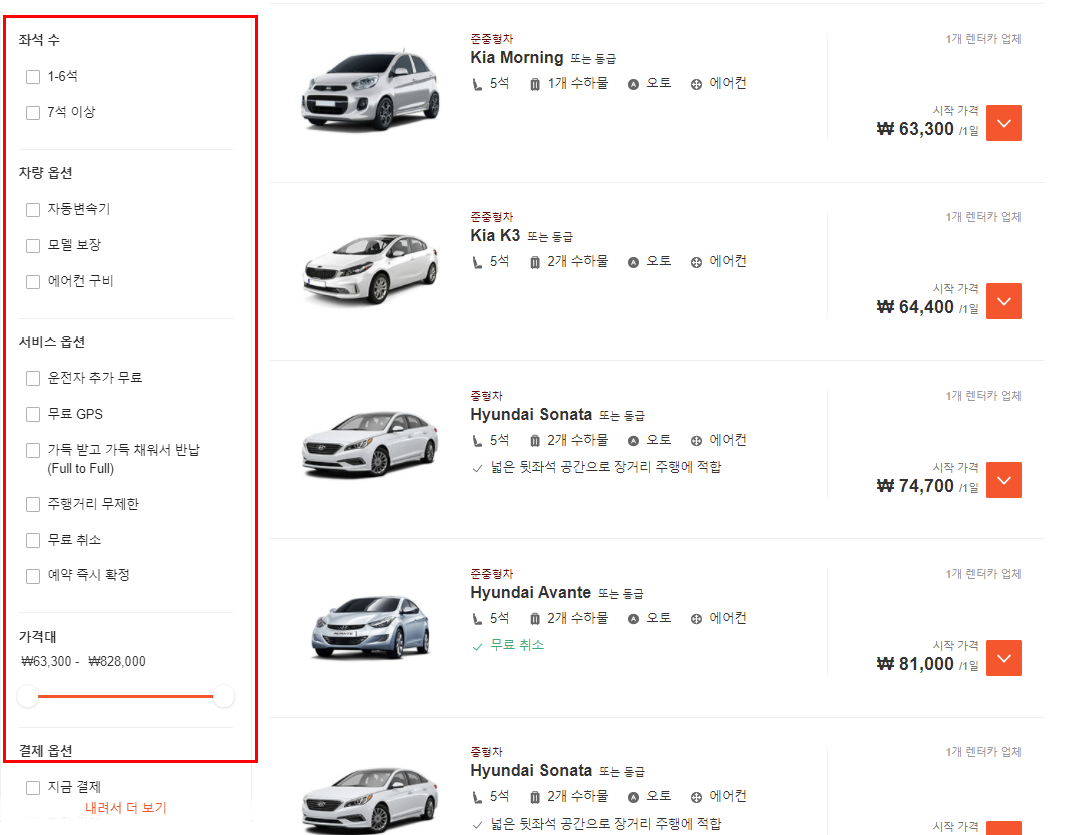Click the minimum price slider handle
This screenshot has width=1068, height=835.
[x=28, y=696]
